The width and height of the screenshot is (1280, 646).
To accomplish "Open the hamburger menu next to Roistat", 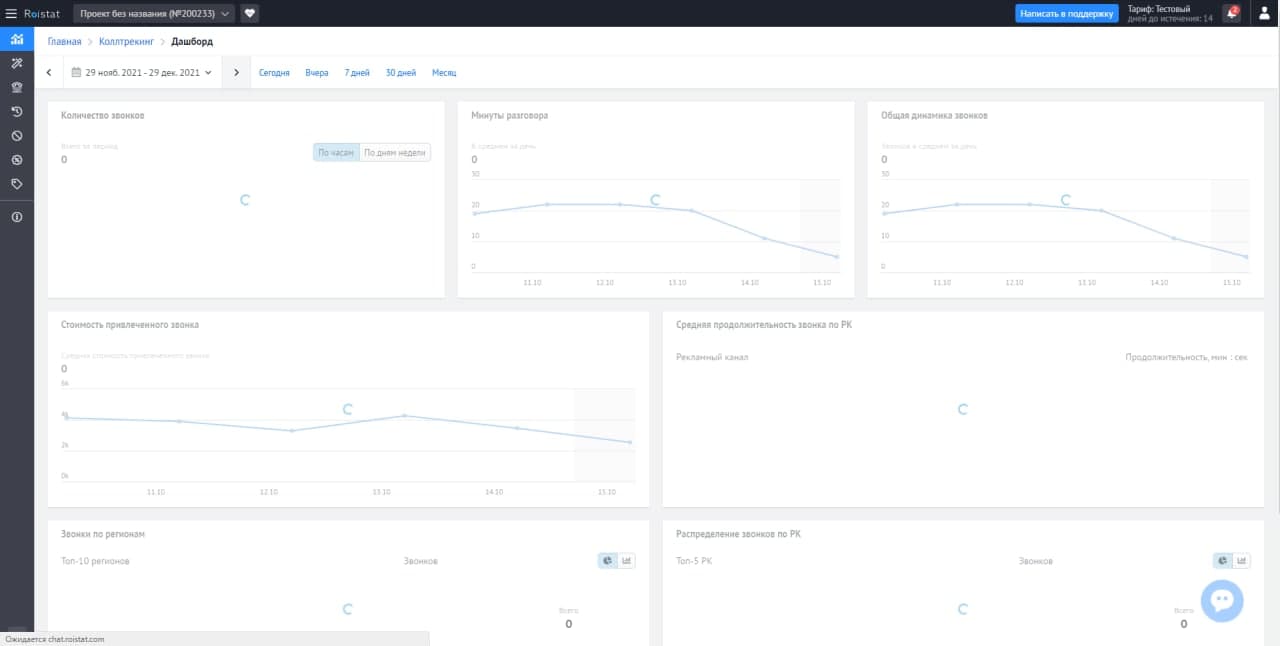I will [x=11, y=14].
